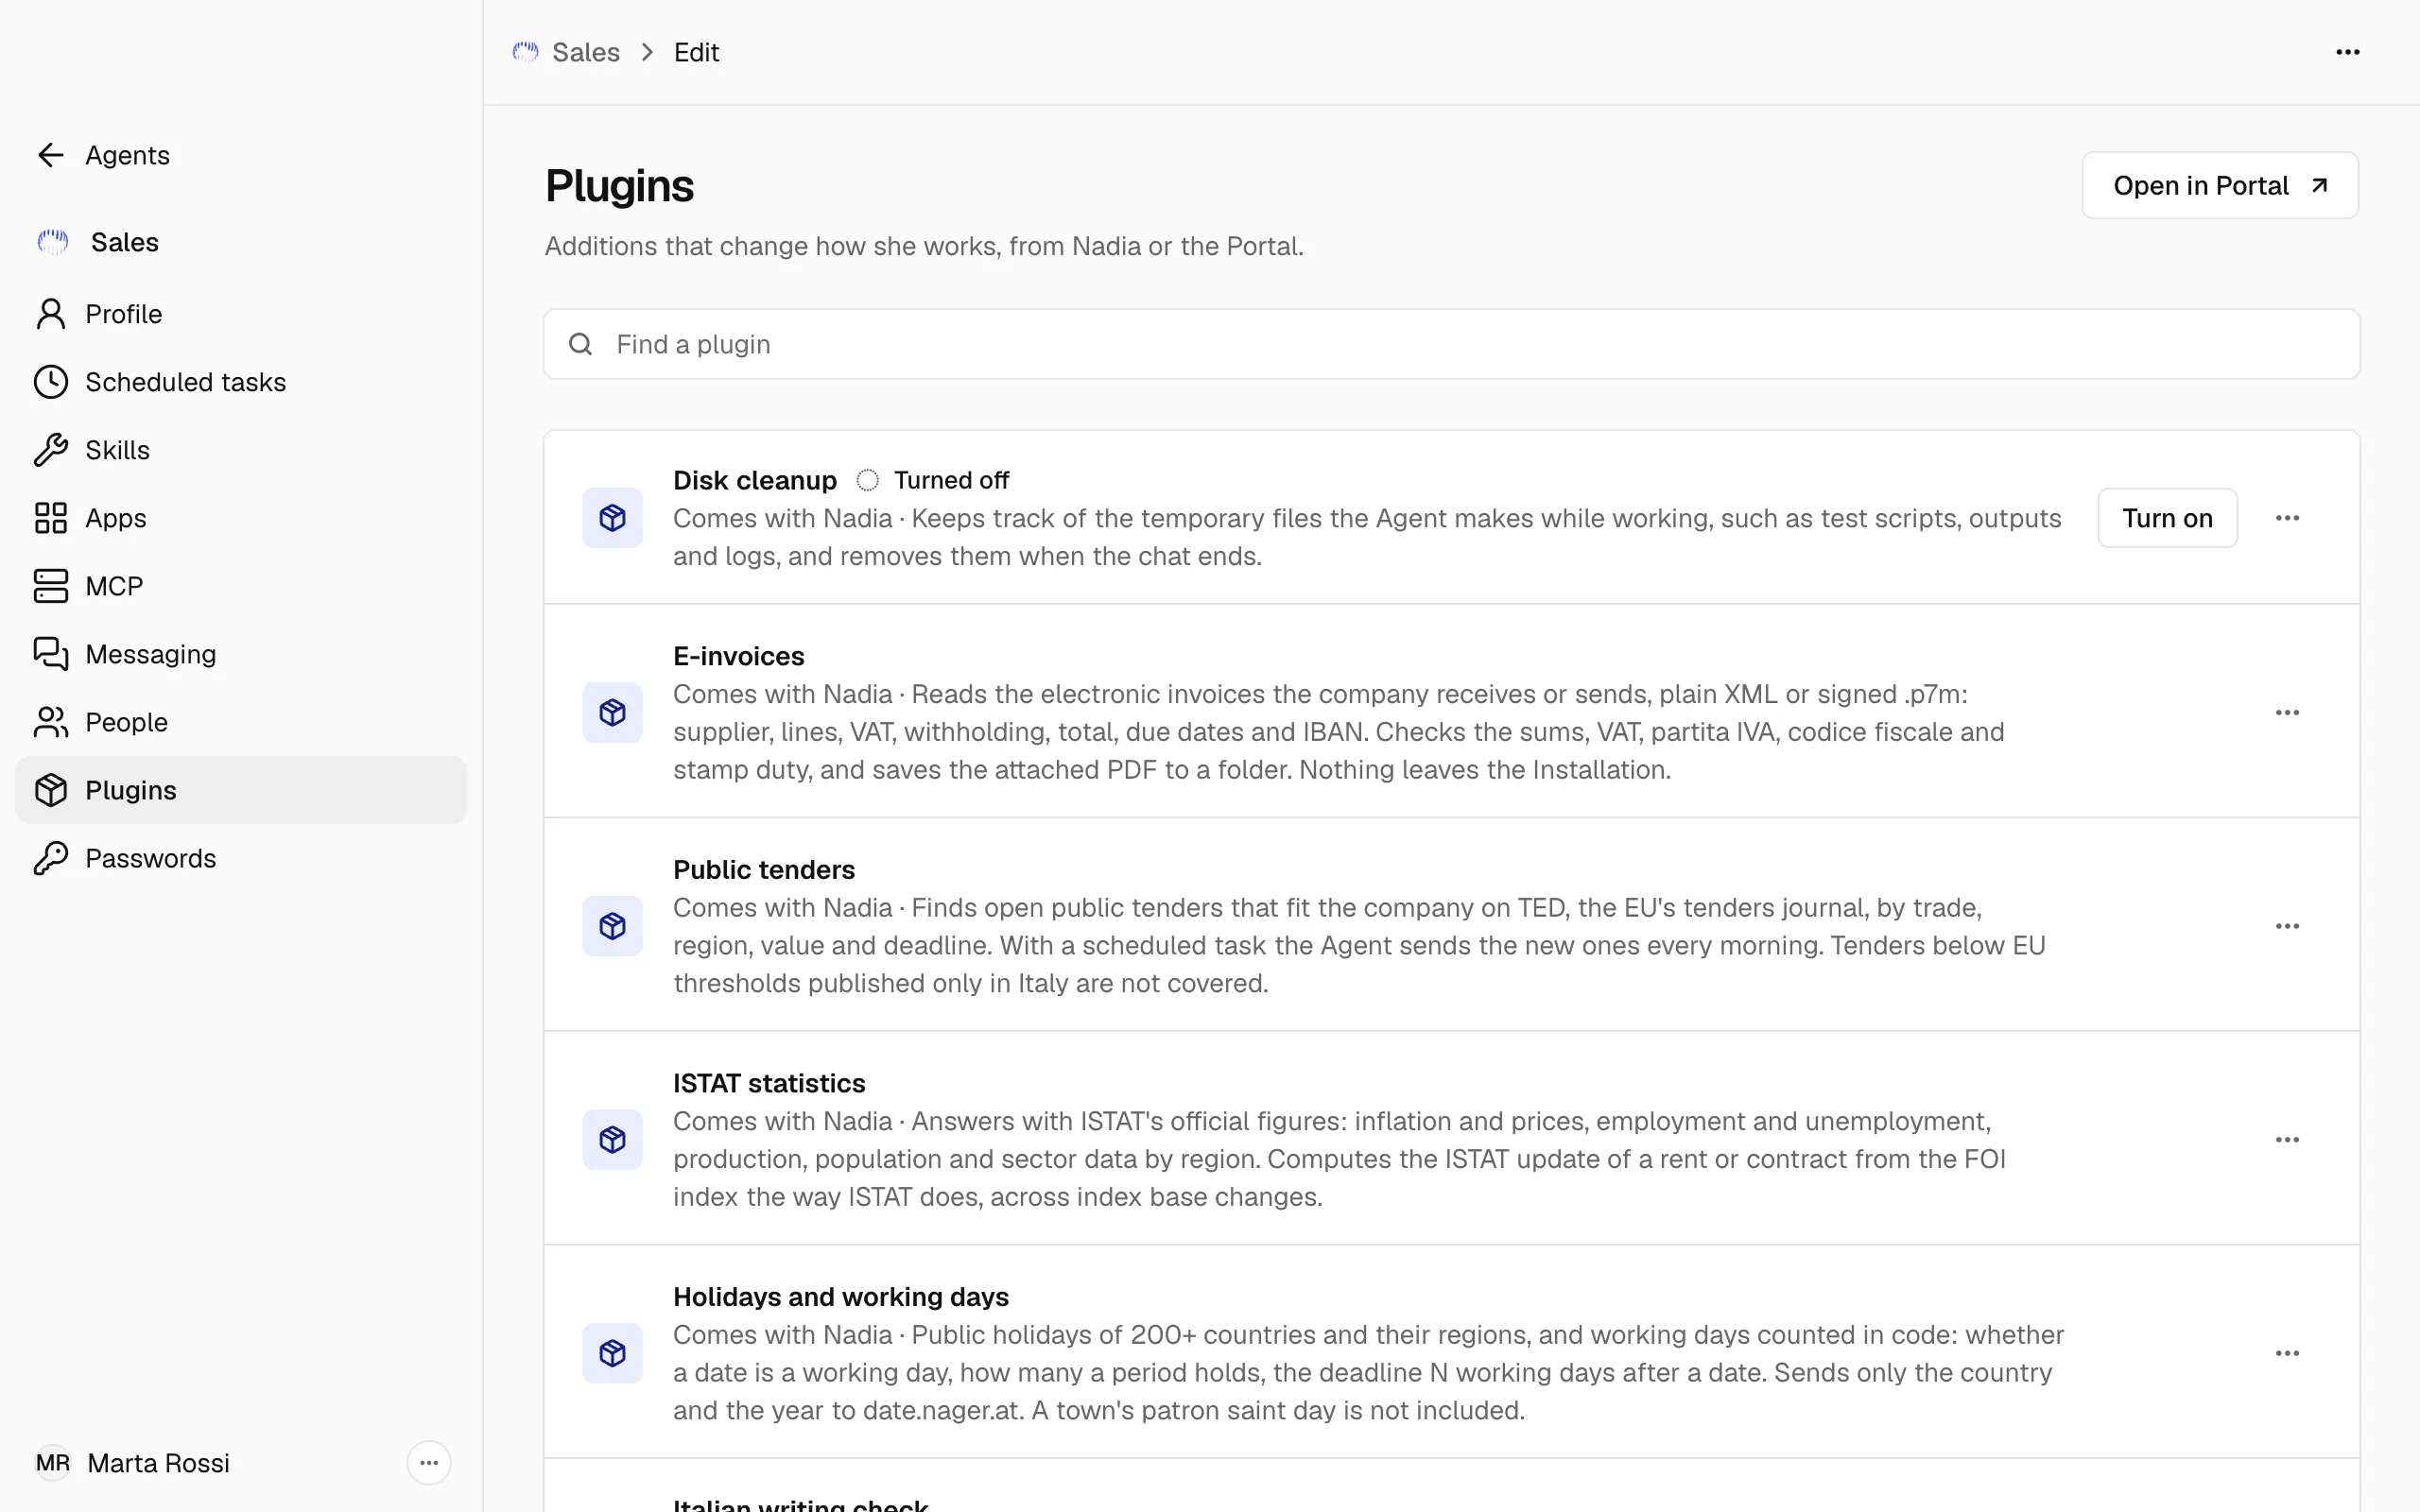The width and height of the screenshot is (2420, 1512).
Task: Focus the Find a plugin search field
Action: [x=1451, y=344]
